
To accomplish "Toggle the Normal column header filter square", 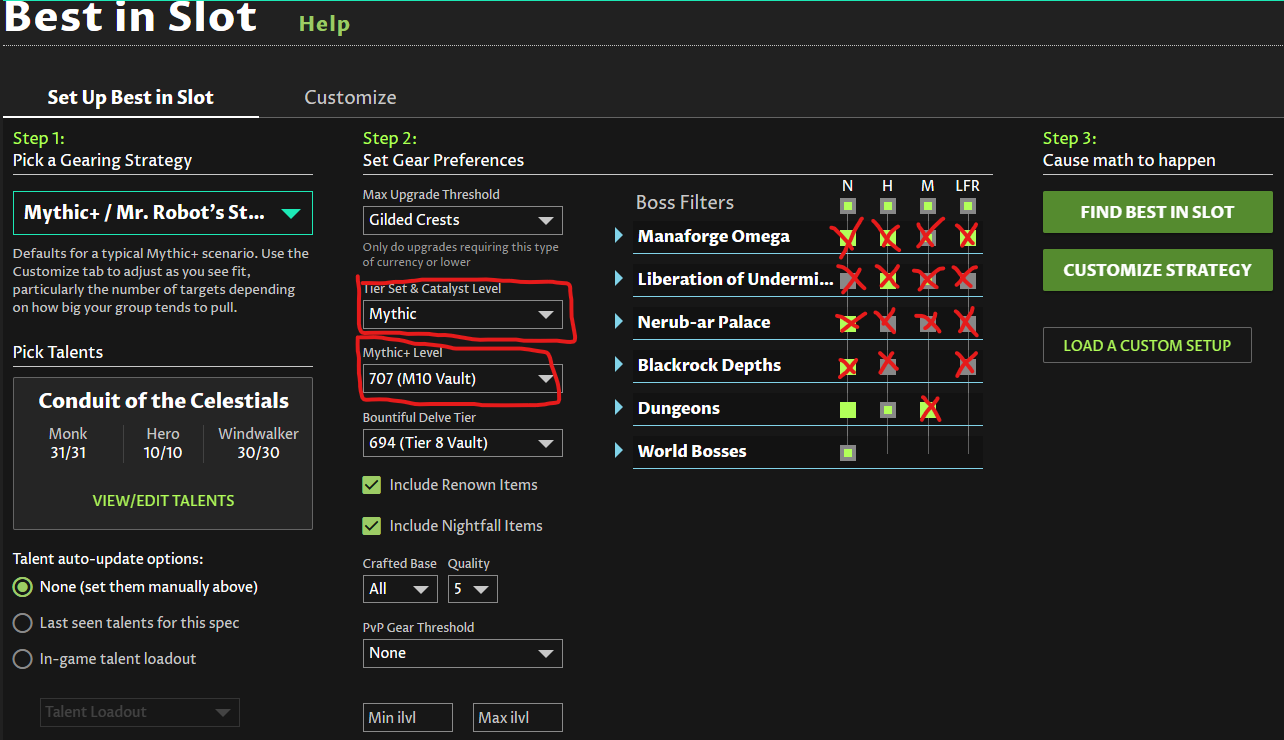I will point(848,206).
